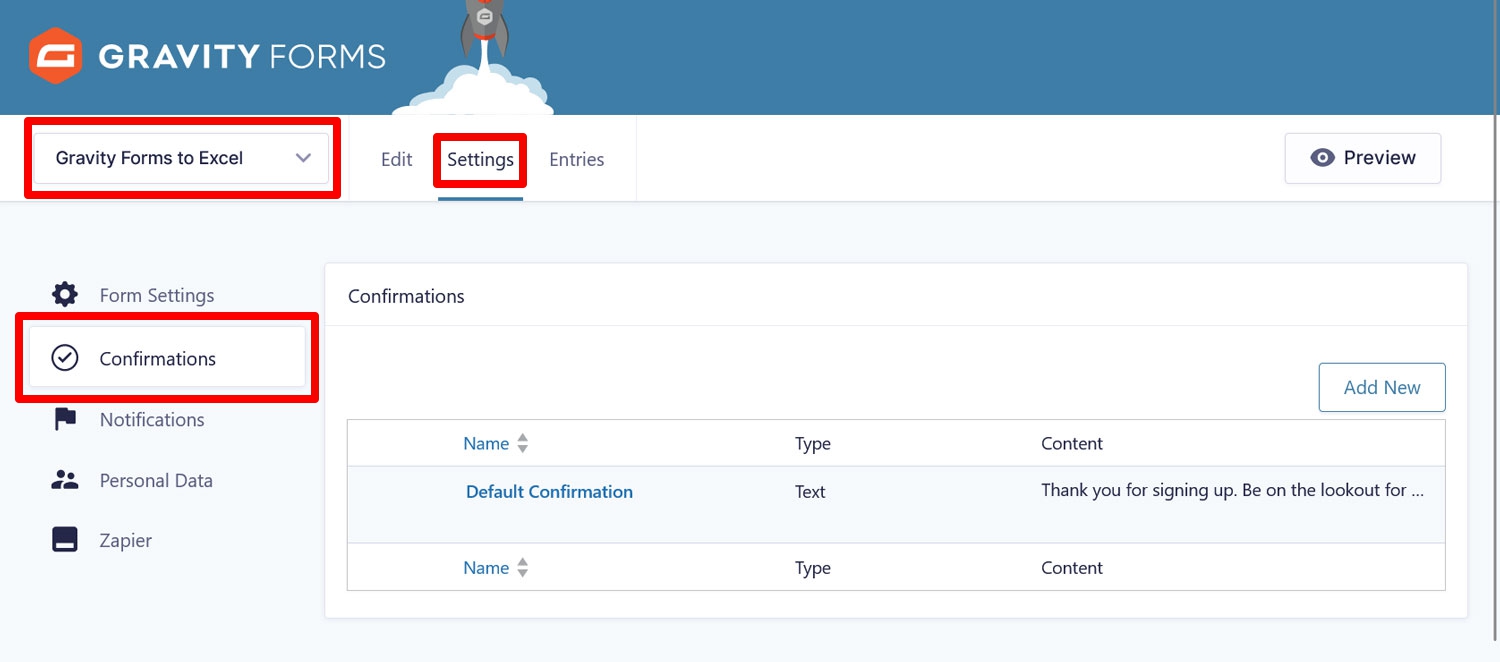
Task: Click the Preview button
Action: (x=1363, y=158)
